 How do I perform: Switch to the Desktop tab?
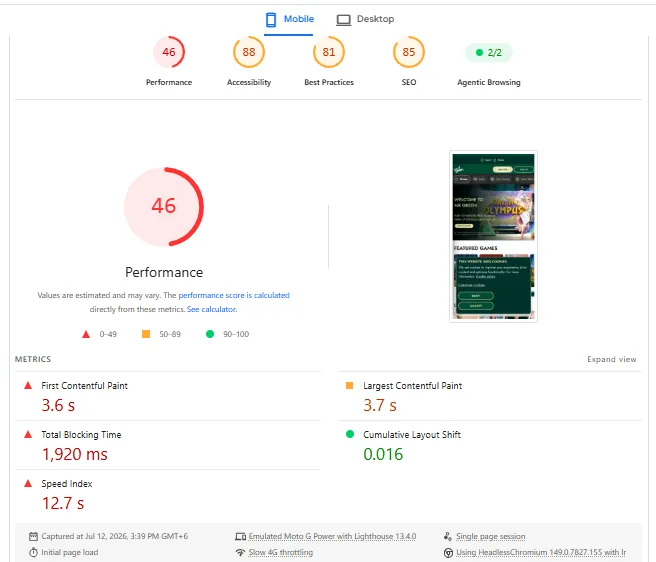[x=365, y=19]
